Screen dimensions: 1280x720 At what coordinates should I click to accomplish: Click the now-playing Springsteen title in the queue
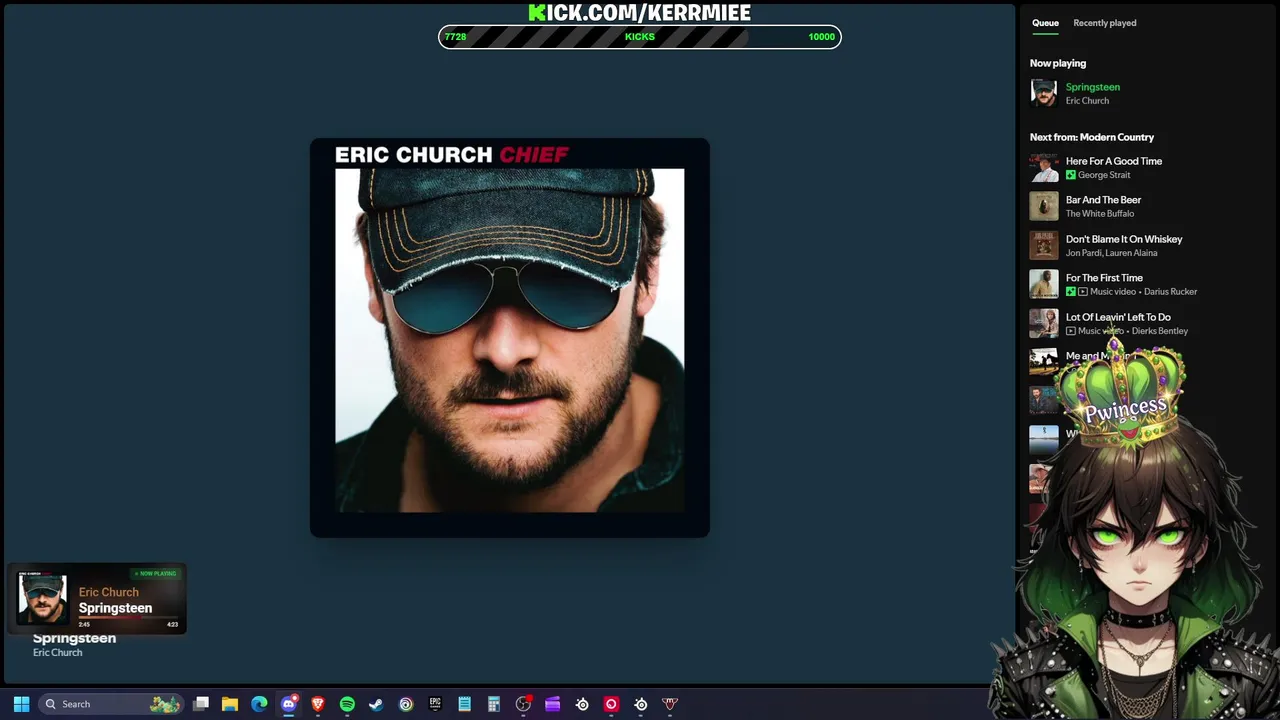pyautogui.click(x=1092, y=87)
